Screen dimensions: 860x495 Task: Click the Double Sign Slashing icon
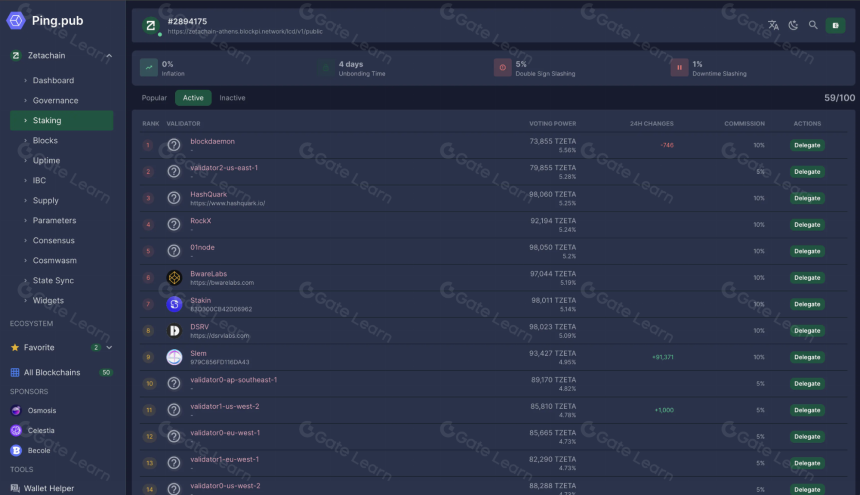click(502, 67)
